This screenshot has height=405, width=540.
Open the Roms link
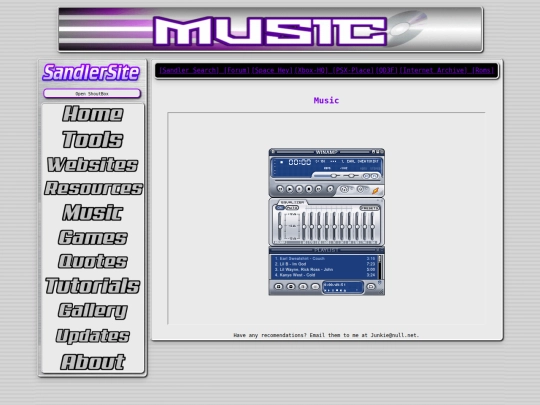click(483, 70)
